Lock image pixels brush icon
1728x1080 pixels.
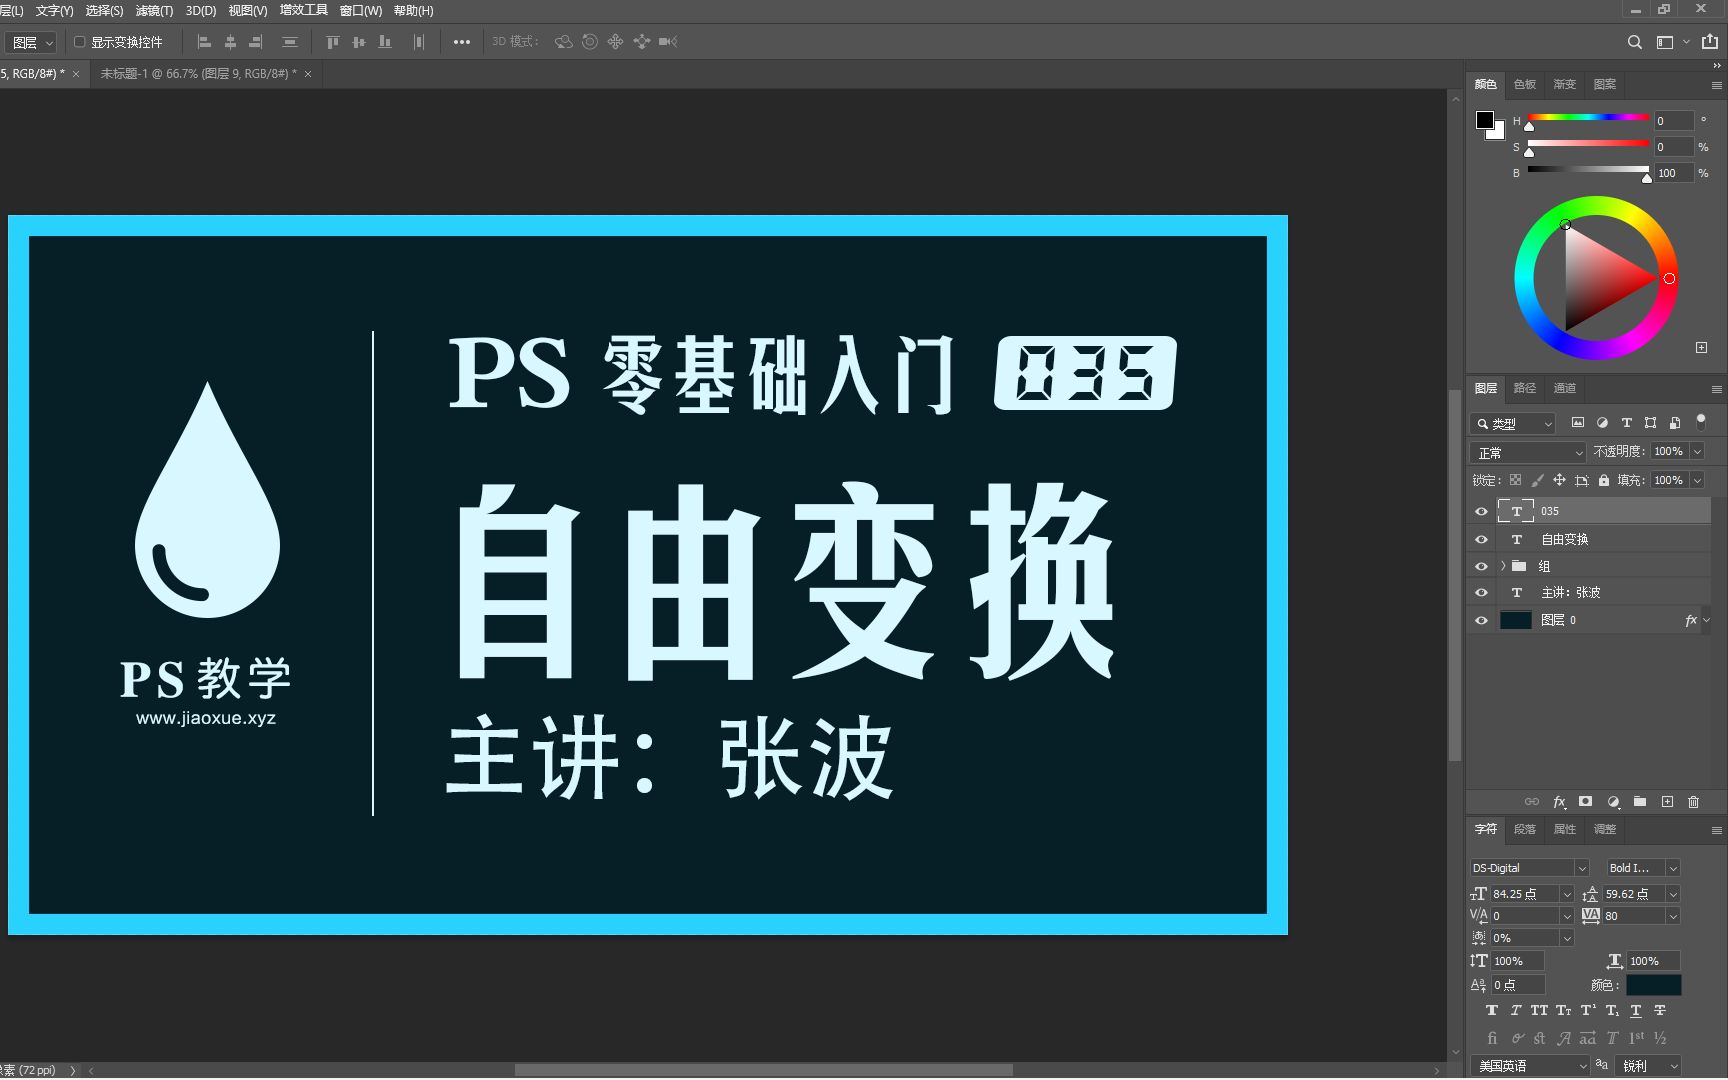pyautogui.click(x=1538, y=480)
